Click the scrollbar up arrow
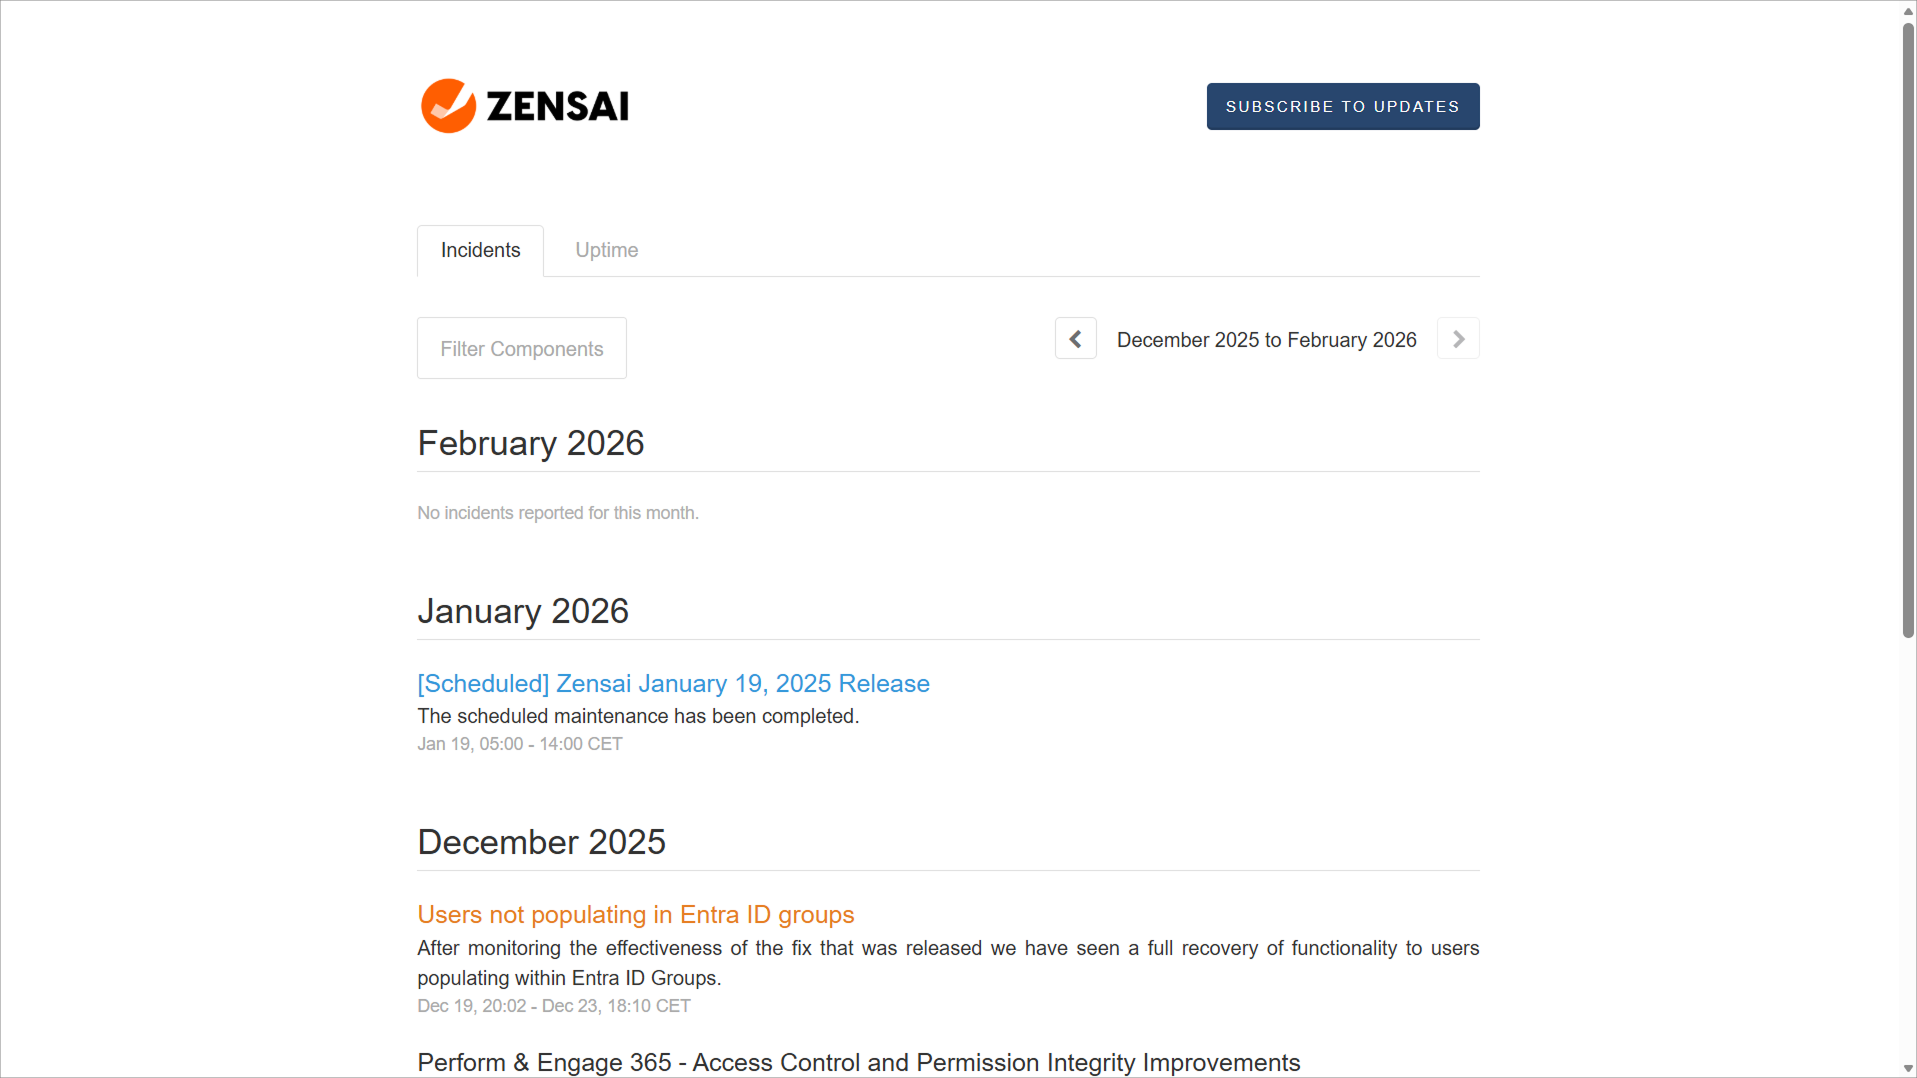This screenshot has height=1078, width=1917. 1908,10
